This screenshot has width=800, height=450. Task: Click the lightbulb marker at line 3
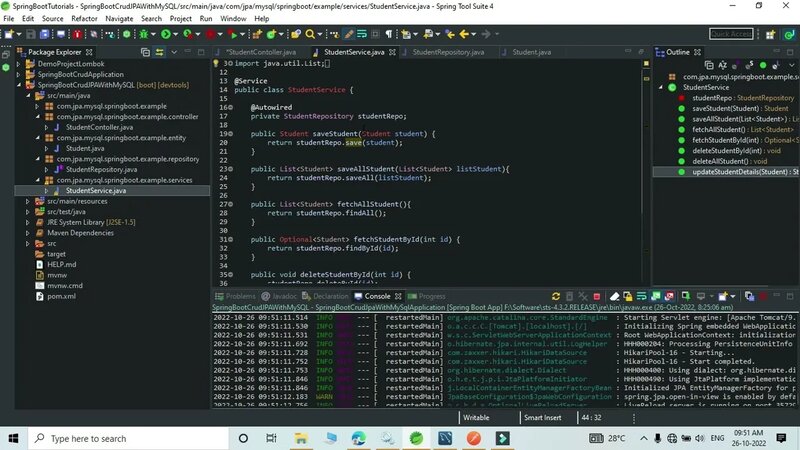pyautogui.click(x=216, y=64)
